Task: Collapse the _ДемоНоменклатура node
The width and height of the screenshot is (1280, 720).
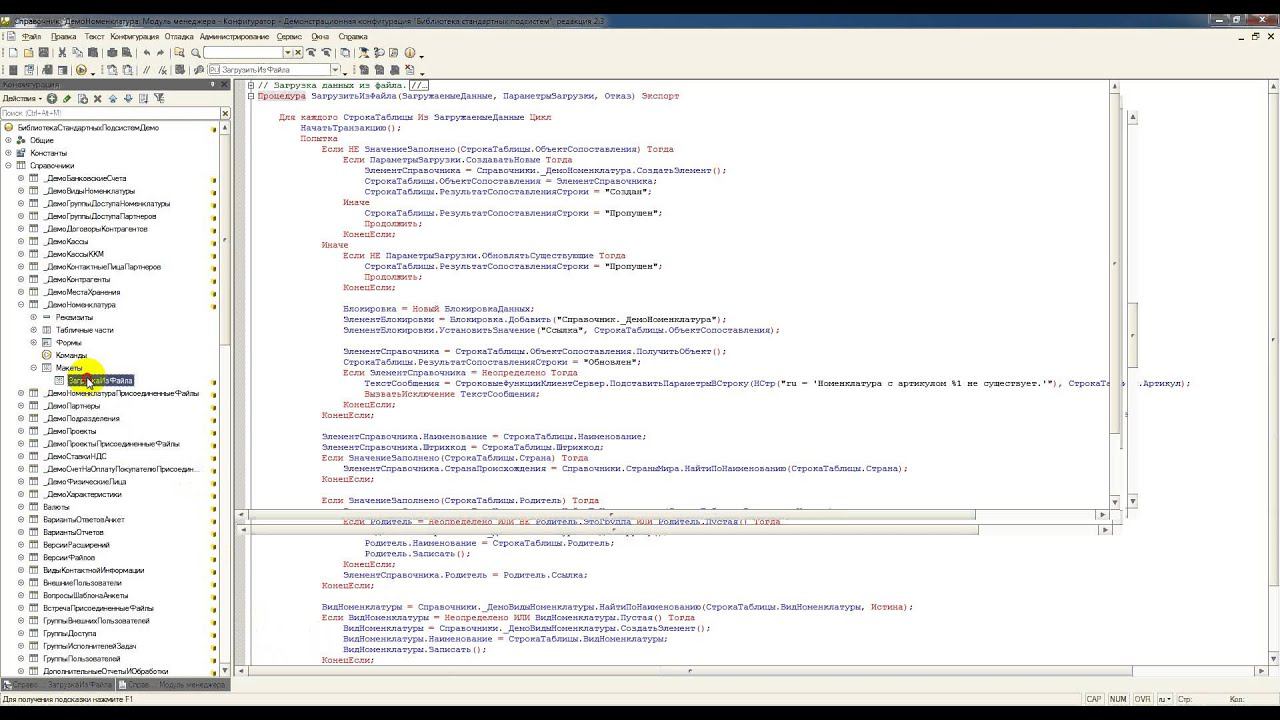Action: 21,305
